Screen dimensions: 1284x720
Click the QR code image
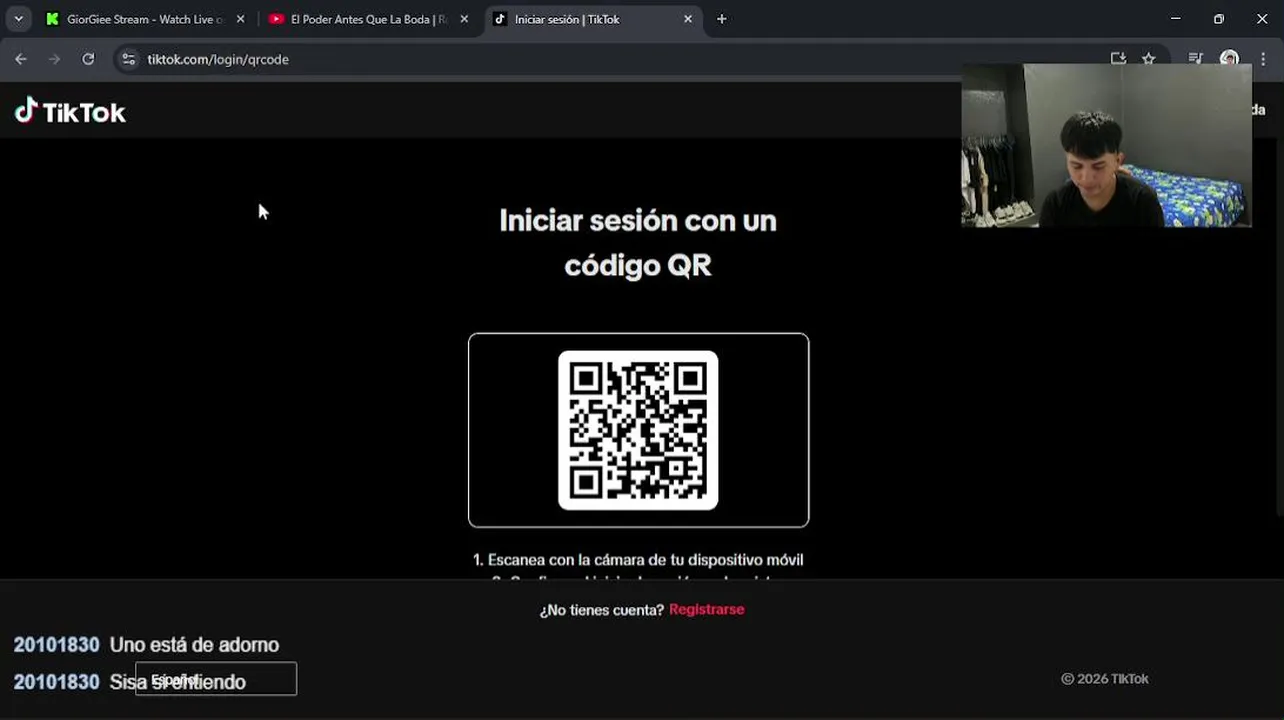point(638,430)
